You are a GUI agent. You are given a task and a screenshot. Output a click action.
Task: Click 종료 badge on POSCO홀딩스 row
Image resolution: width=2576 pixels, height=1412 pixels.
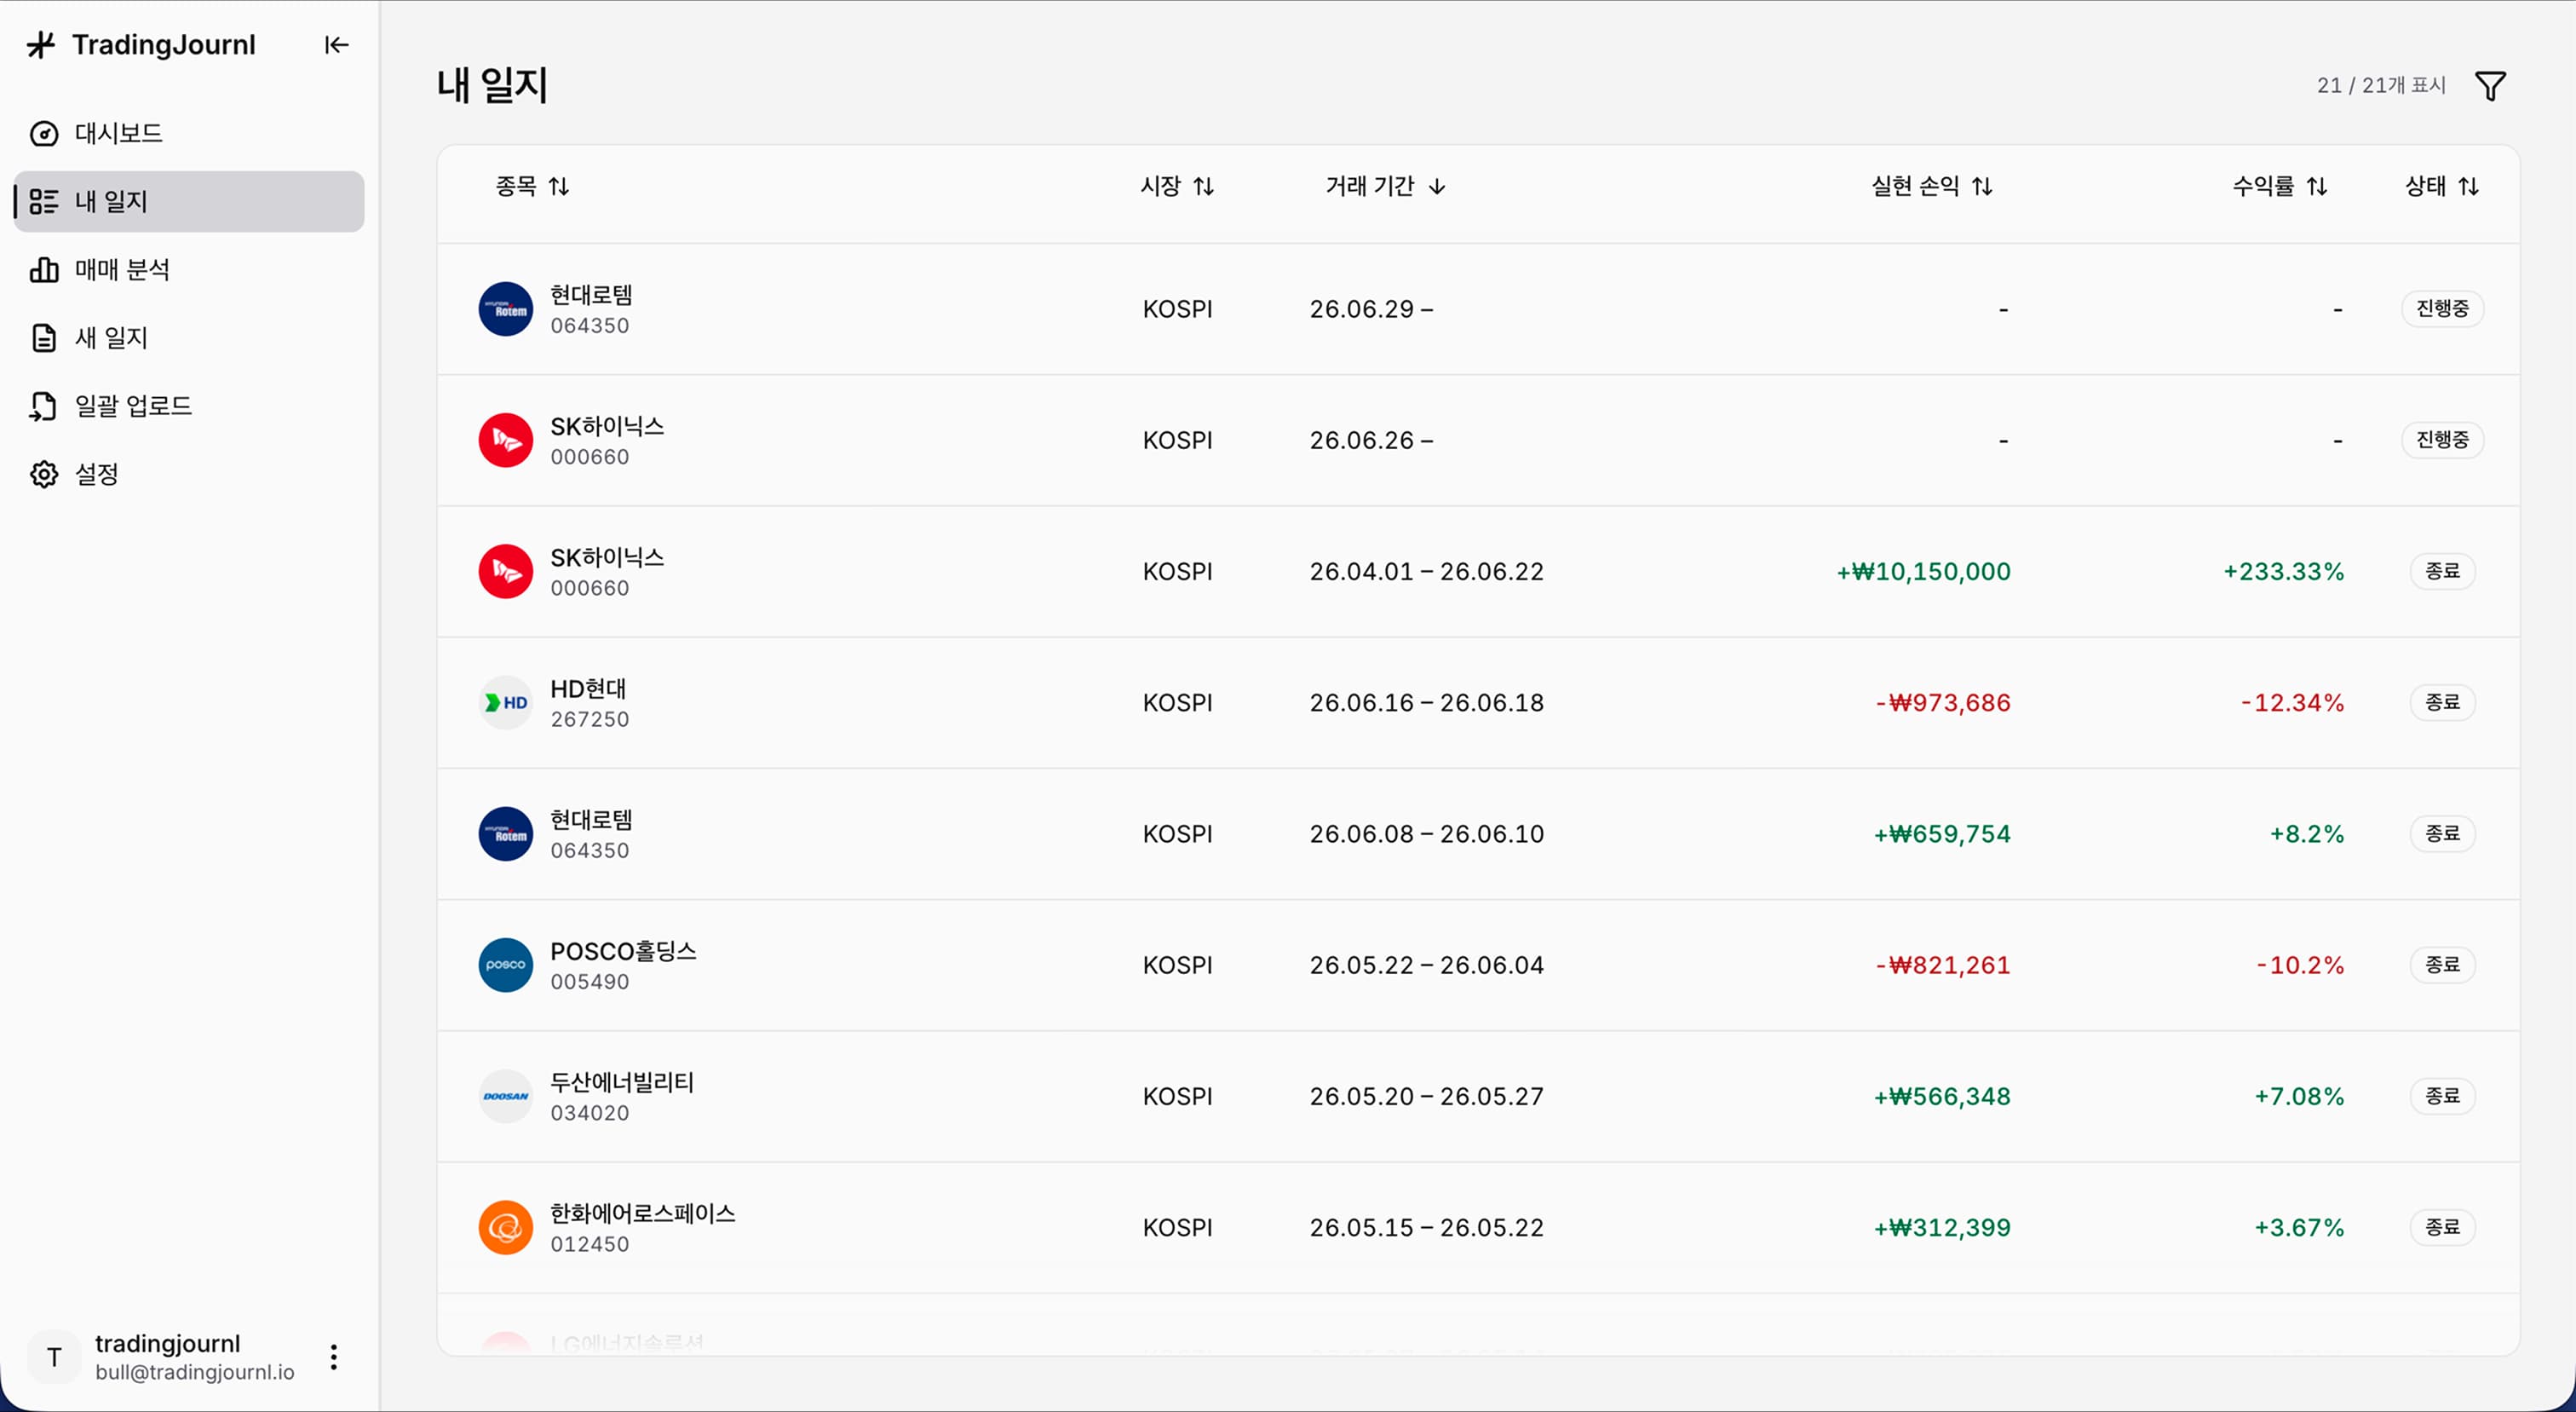(x=2442, y=964)
